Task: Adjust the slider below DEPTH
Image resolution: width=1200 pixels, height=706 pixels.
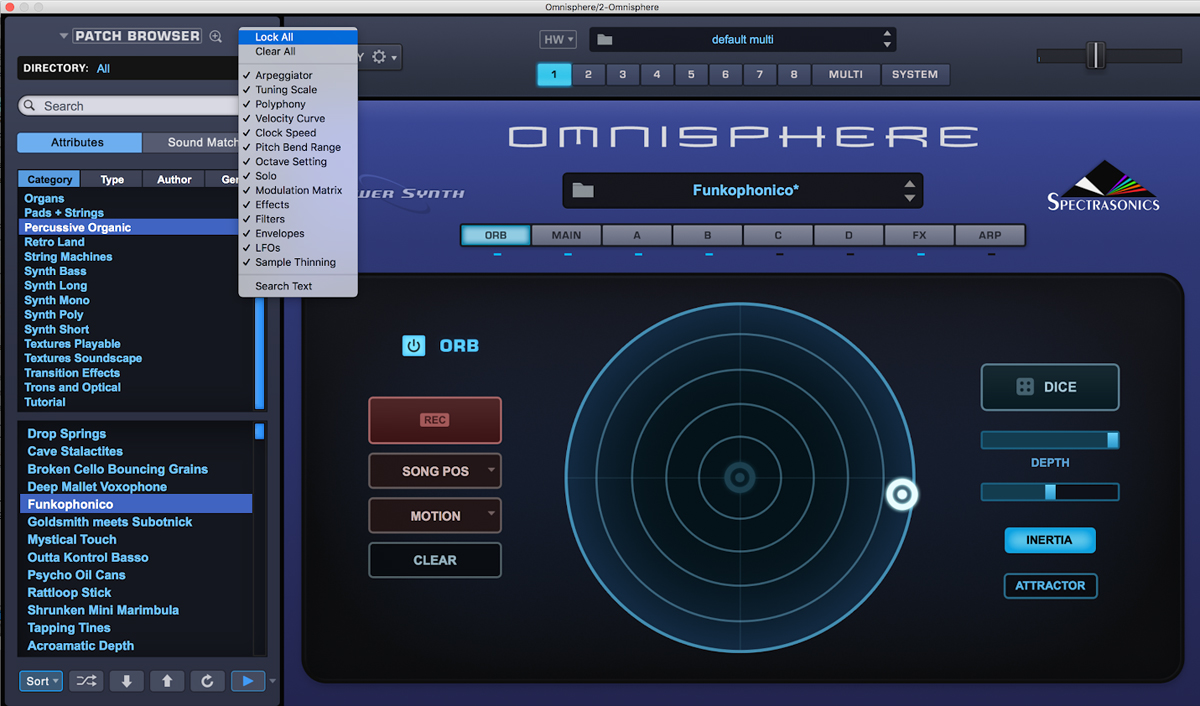Action: [x=1050, y=492]
